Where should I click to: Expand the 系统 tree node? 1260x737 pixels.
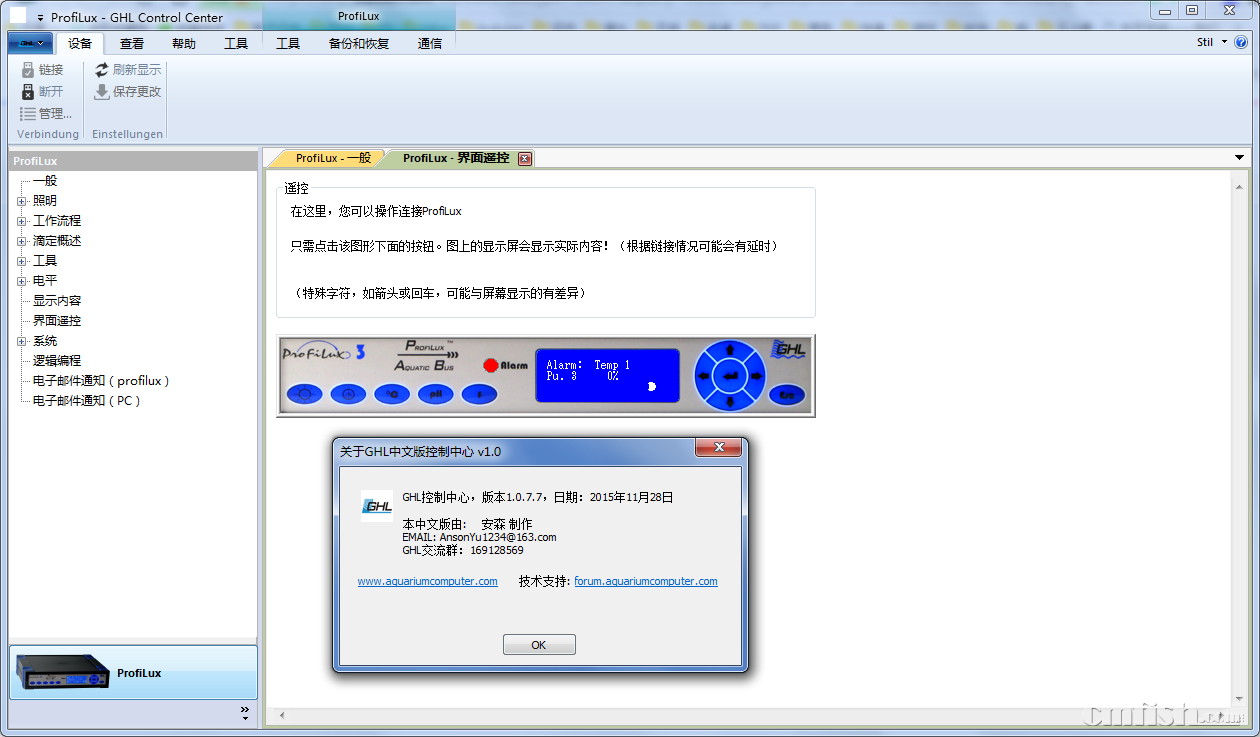[21, 341]
